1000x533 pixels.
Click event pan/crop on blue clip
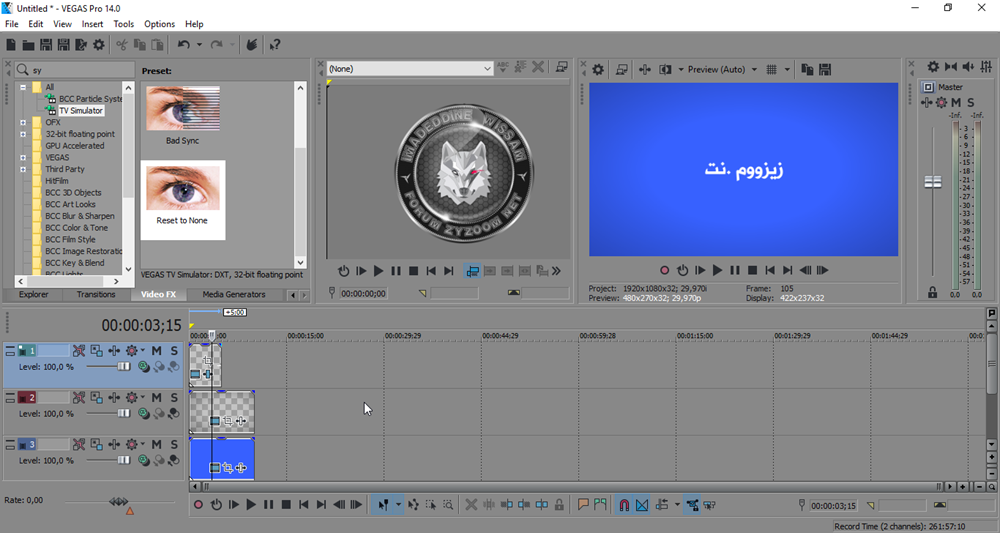pyautogui.click(x=228, y=468)
